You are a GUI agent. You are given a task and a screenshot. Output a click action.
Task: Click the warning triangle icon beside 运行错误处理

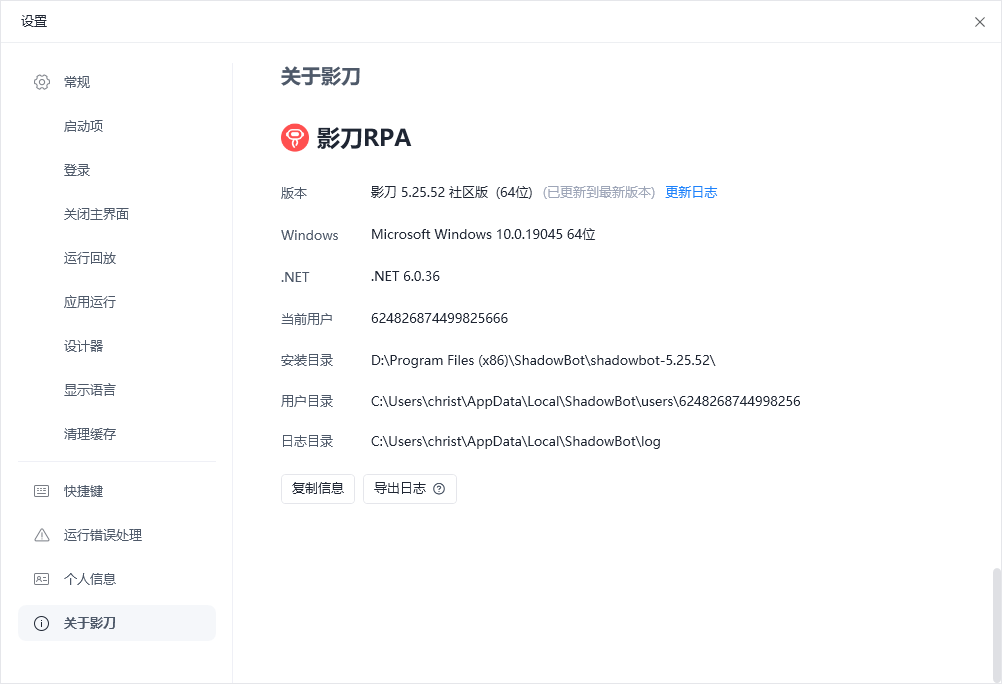[42, 535]
